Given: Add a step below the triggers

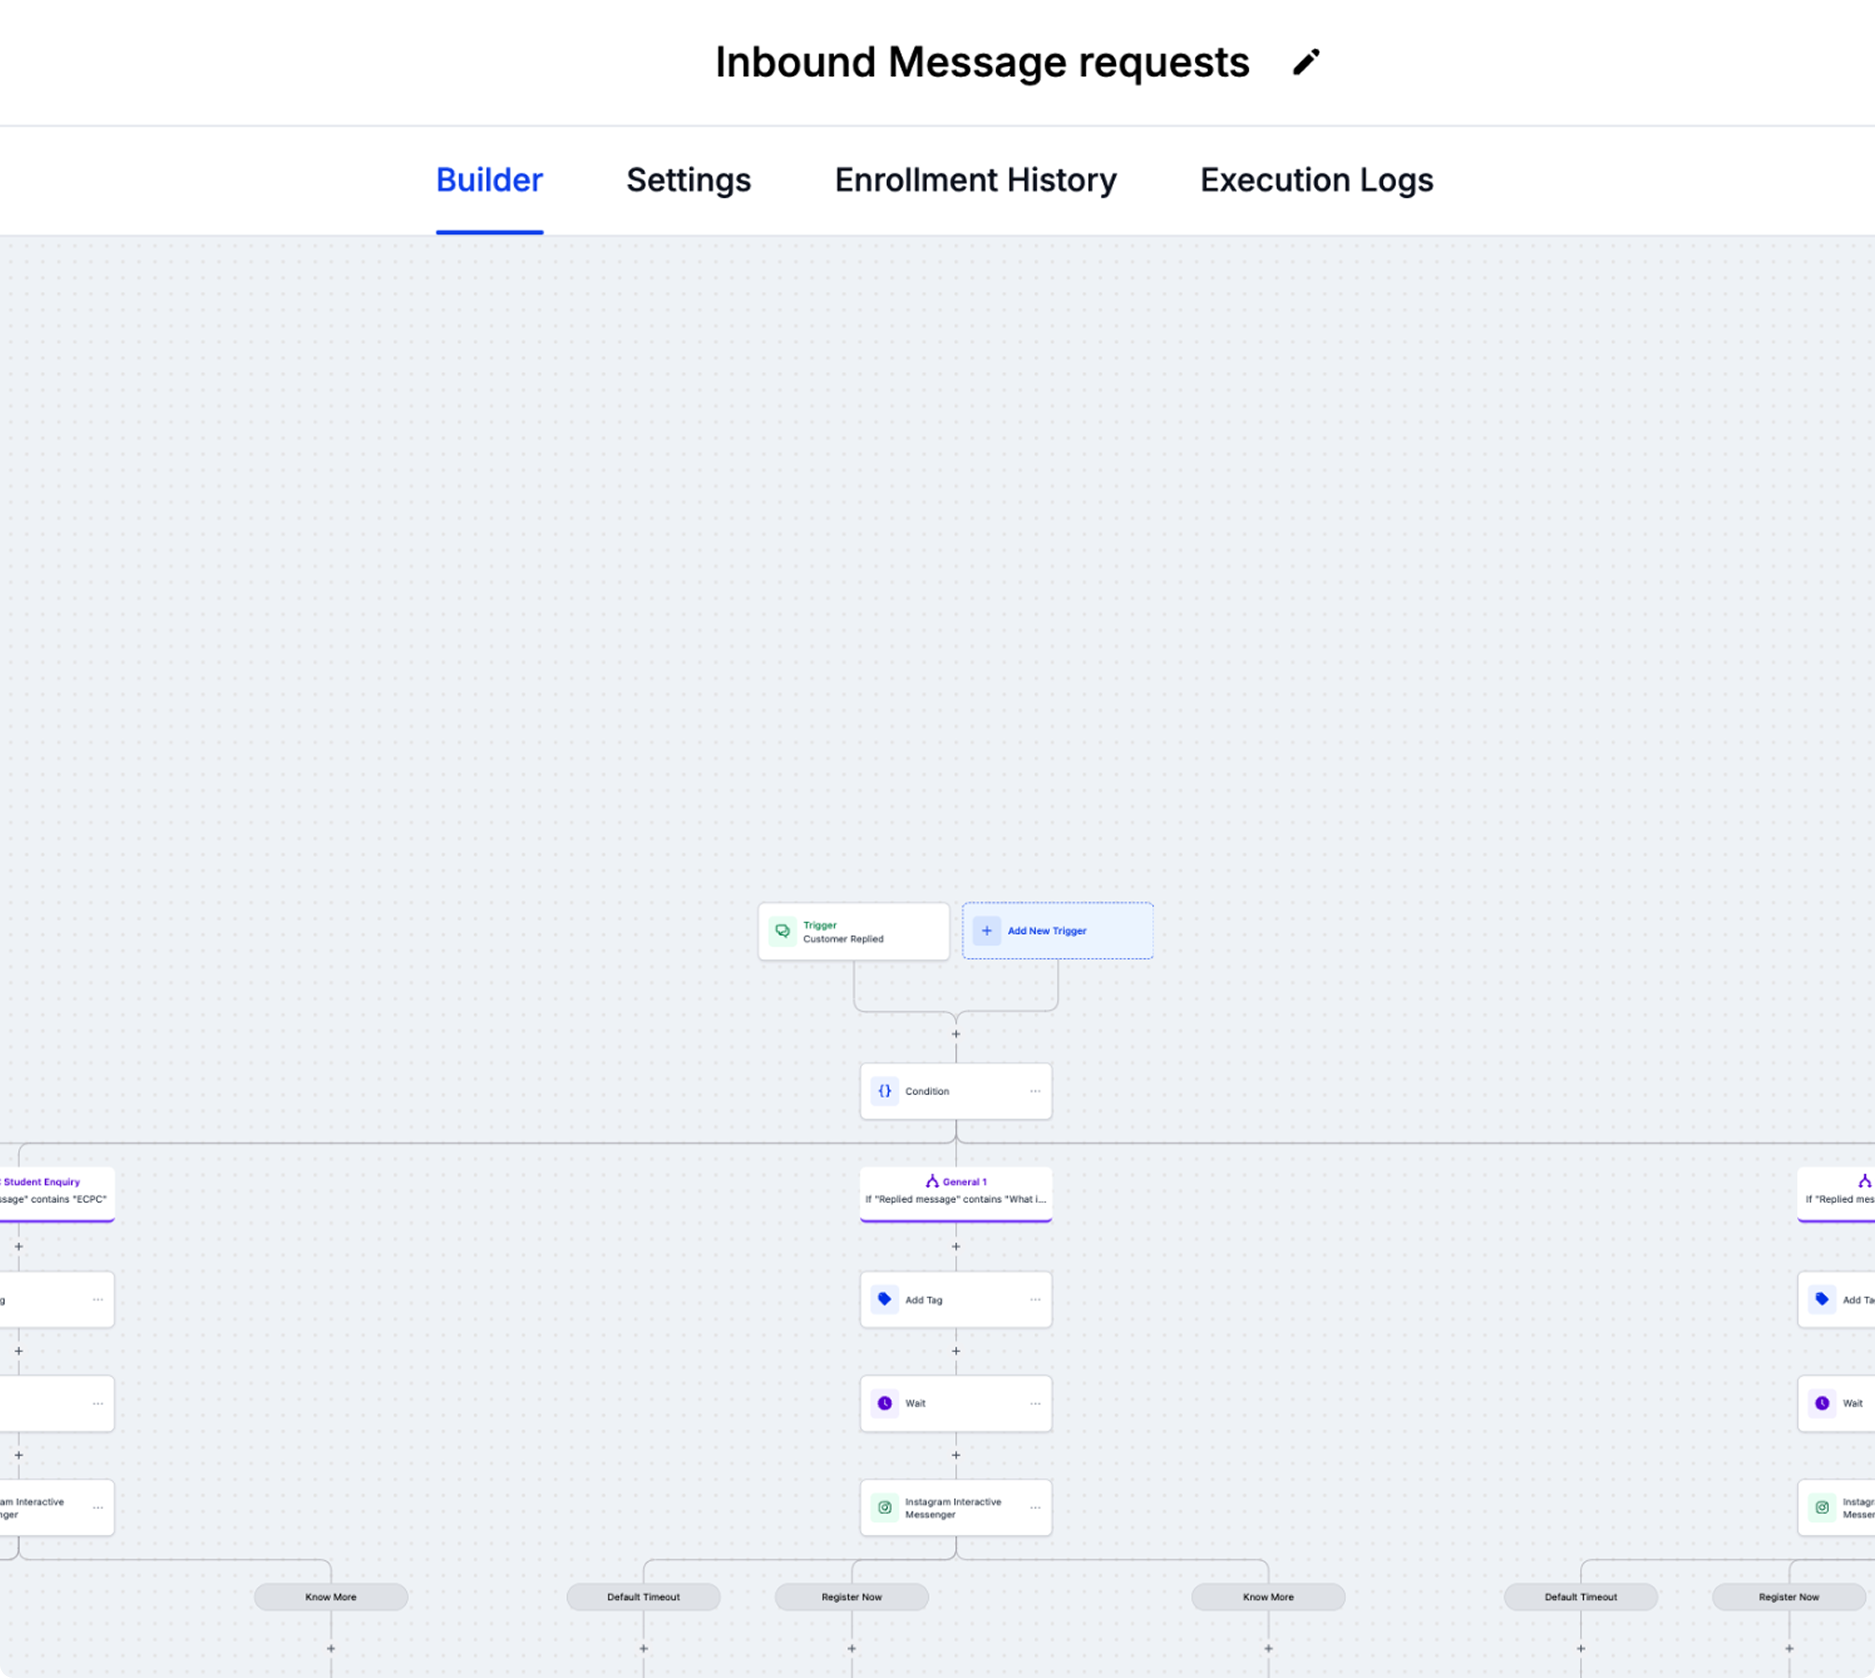Looking at the screenshot, I should coord(956,1034).
